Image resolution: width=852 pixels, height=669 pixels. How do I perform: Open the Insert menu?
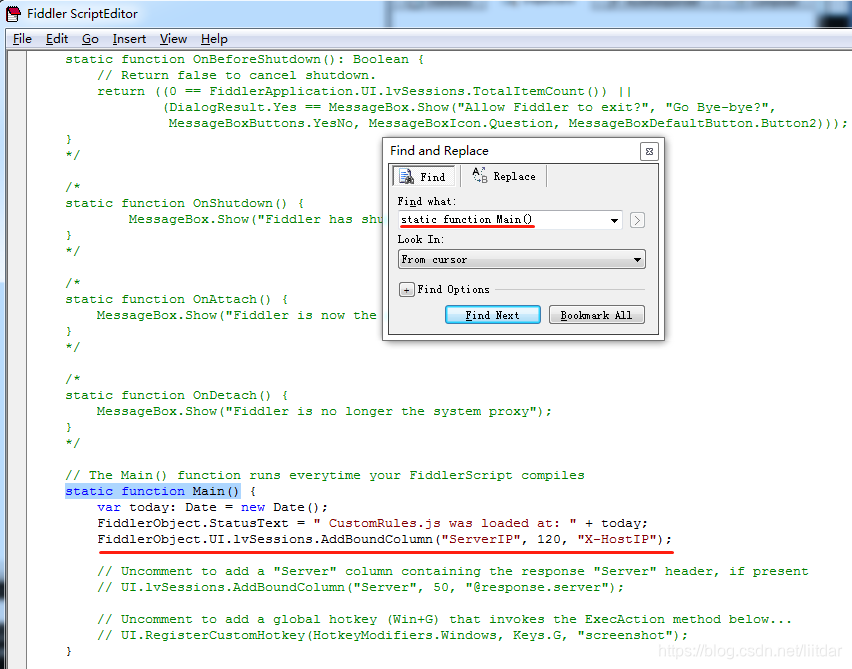tap(129, 39)
